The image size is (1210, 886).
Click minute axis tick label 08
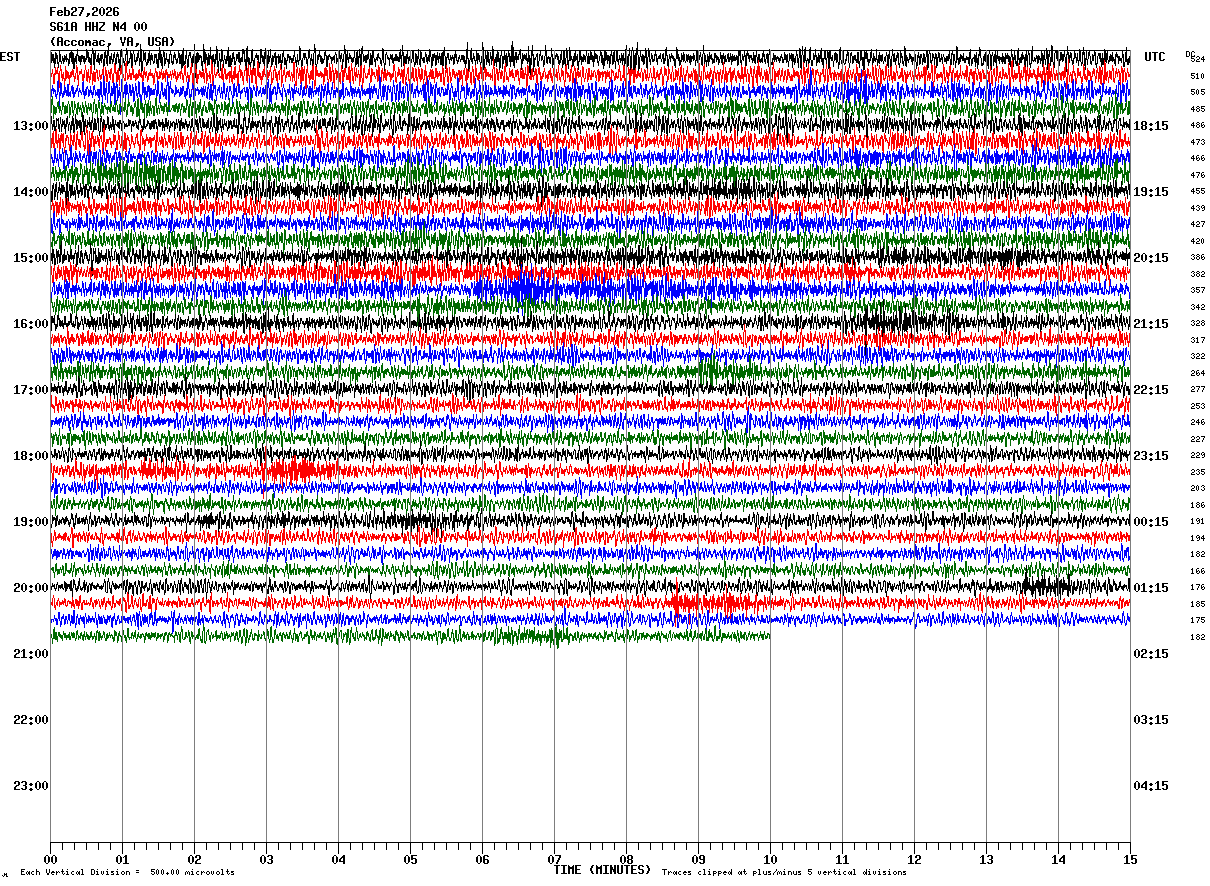(x=626, y=859)
